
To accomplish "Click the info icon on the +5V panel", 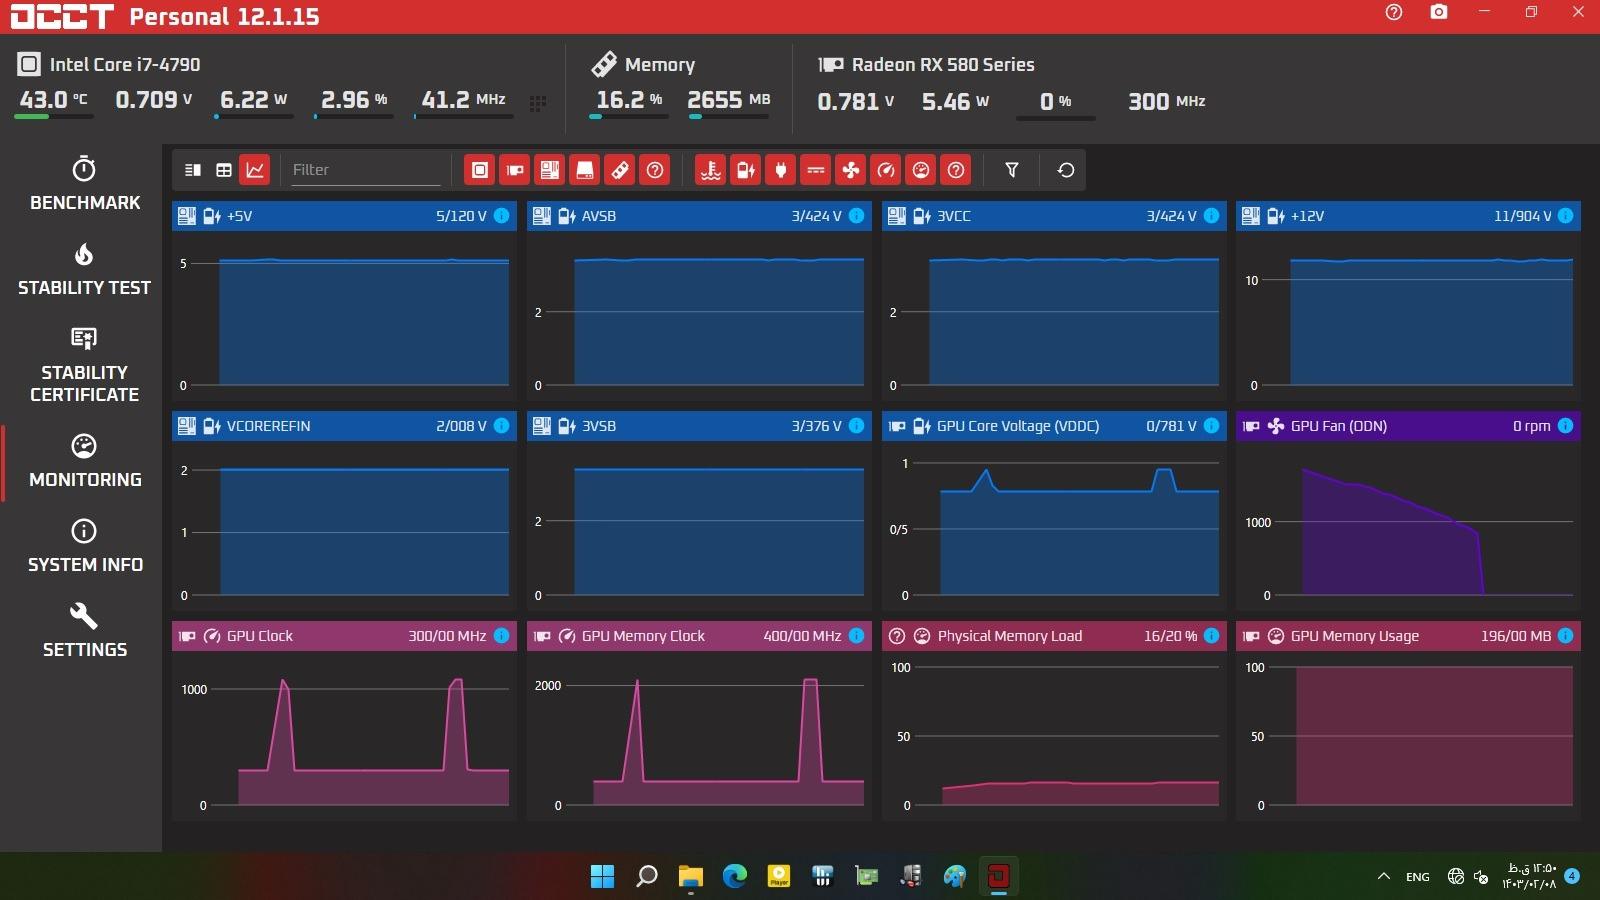I will click(502, 216).
